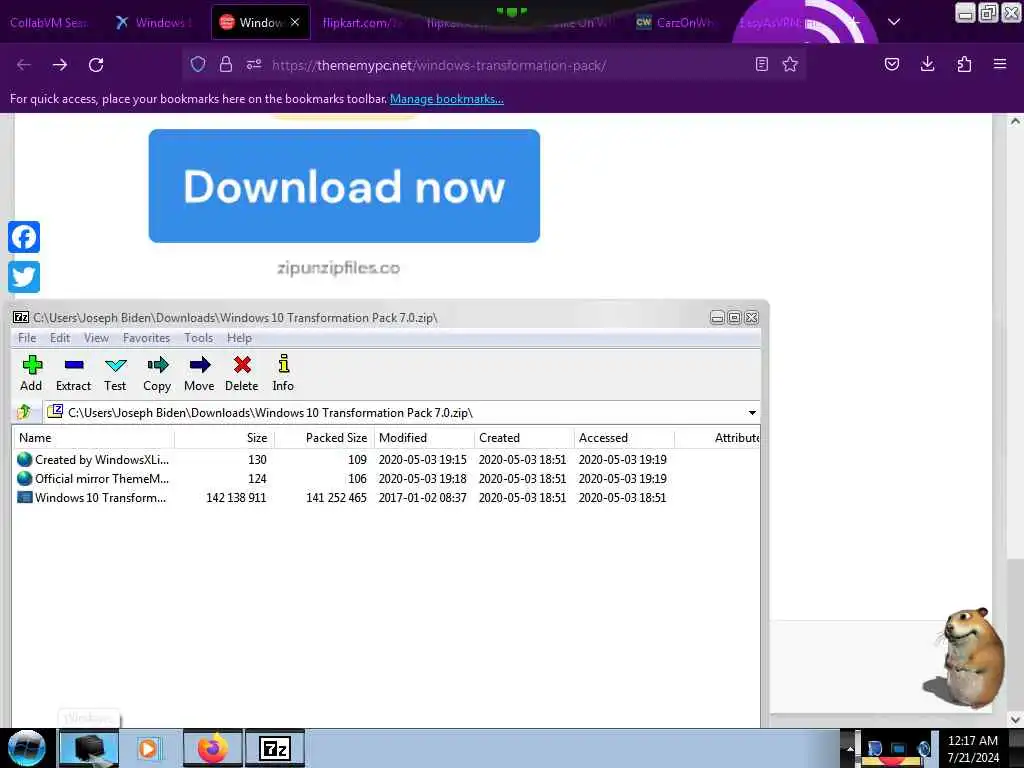Expand the list all tabs chevron

coord(894,22)
